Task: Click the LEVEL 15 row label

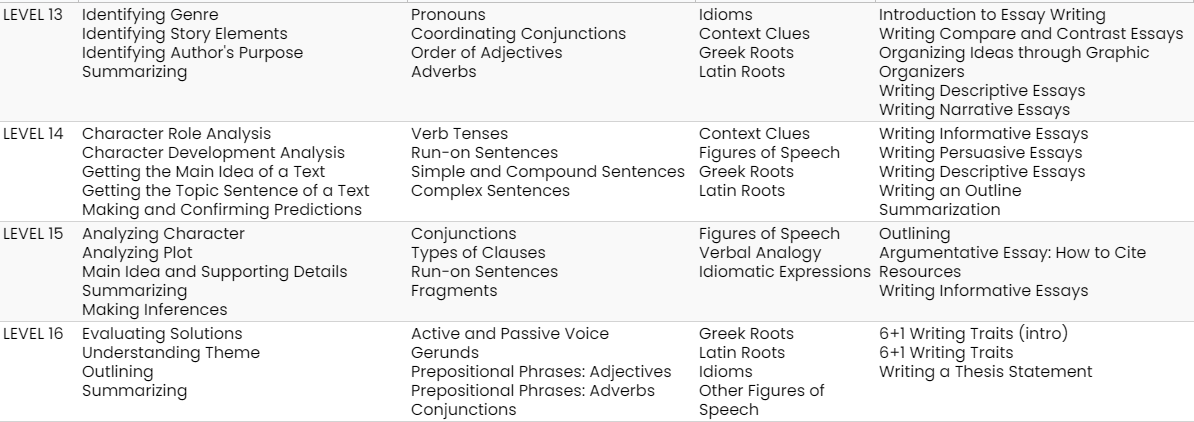Action: (x=33, y=234)
